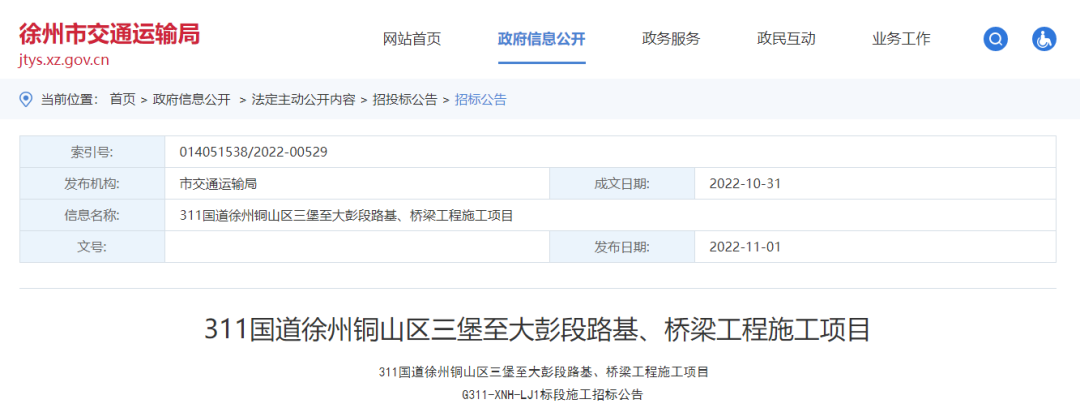This screenshot has width=1080, height=408.
Task: Go to 网站首页 menu item
Action: [x=412, y=39]
